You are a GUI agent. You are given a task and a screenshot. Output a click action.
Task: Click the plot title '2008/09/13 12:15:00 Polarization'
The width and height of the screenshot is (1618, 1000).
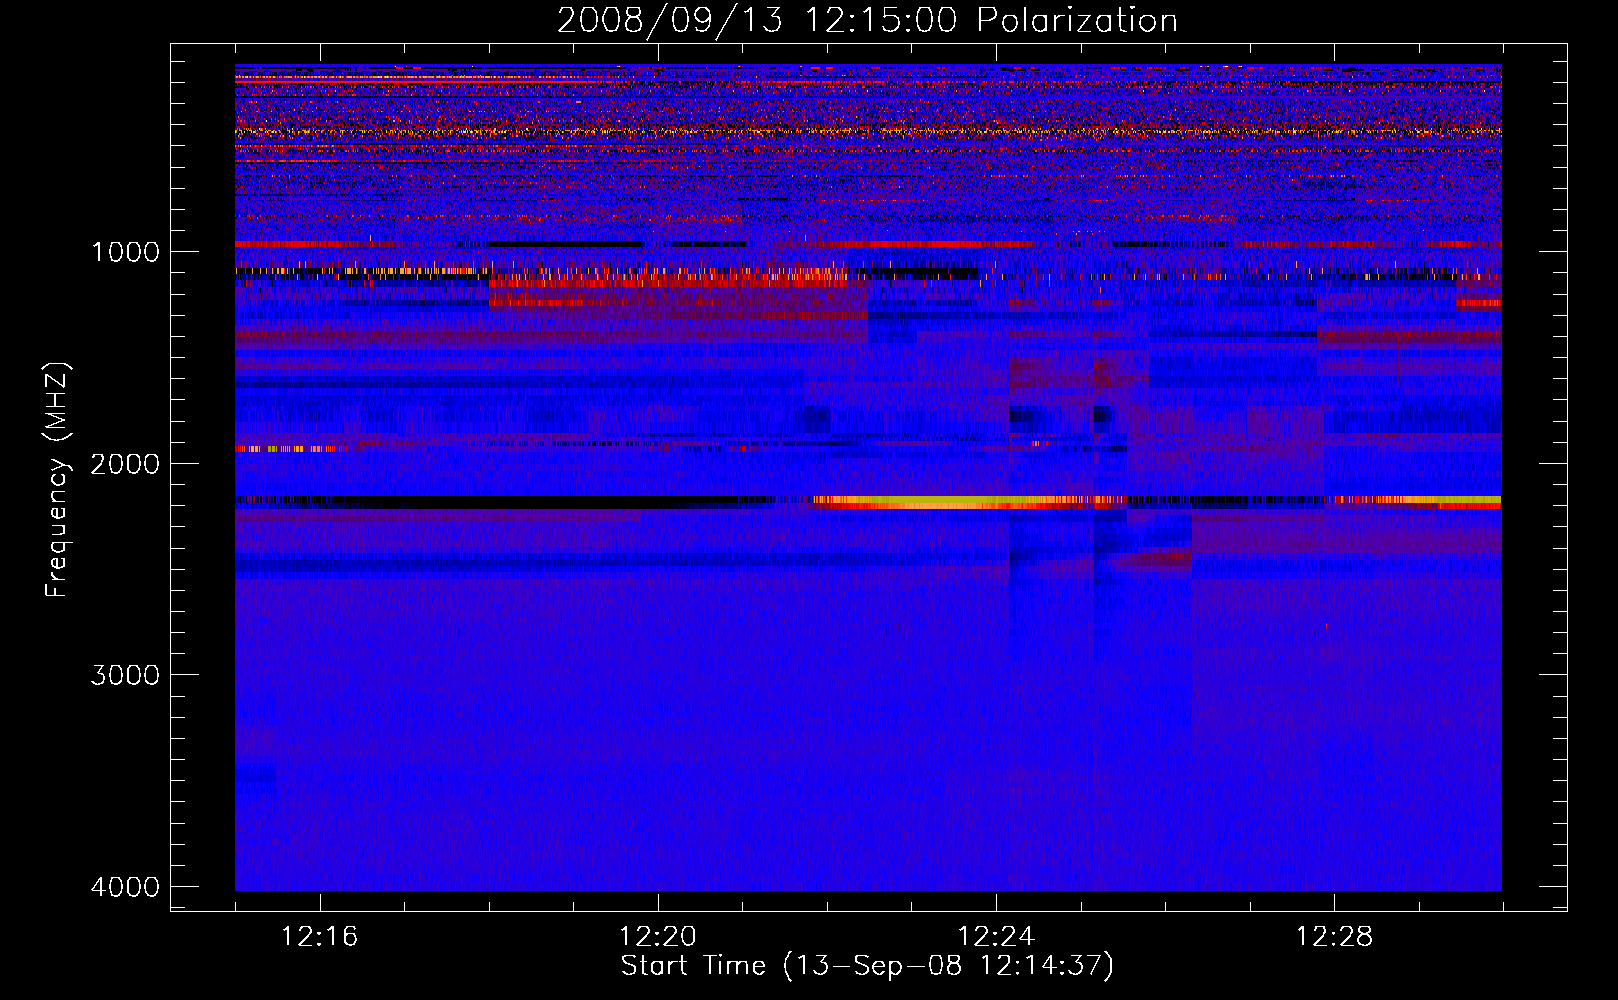point(867,21)
